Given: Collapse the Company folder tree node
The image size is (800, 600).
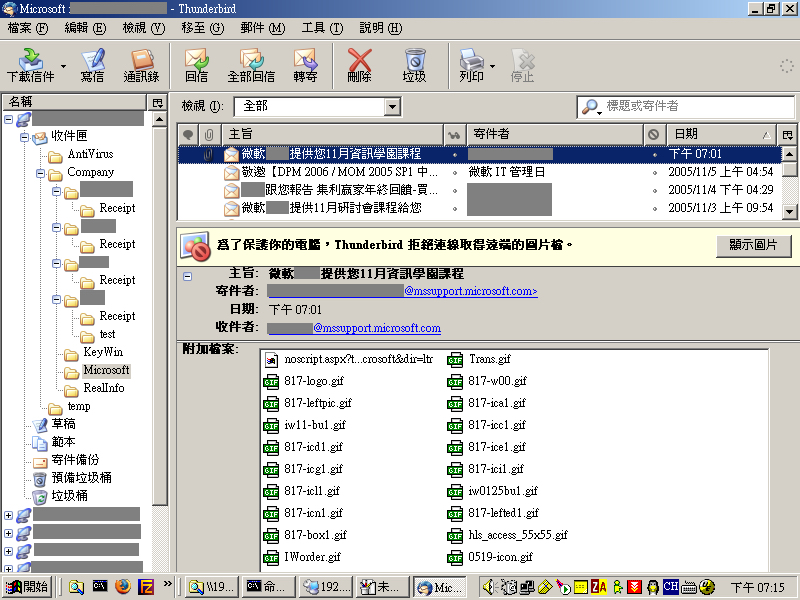Looking at the screenshot, I should 41,173.
